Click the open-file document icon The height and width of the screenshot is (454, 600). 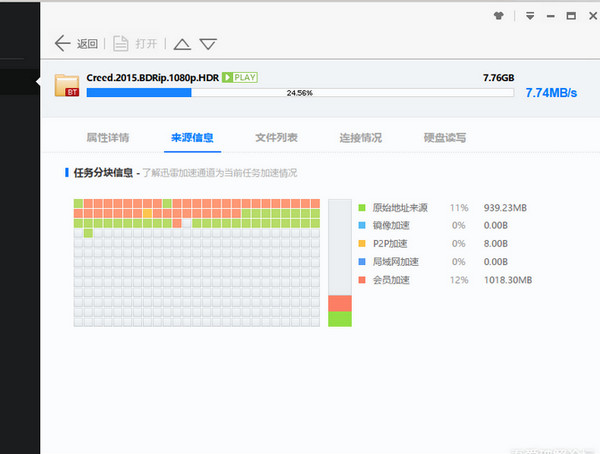tap(121, 43)
